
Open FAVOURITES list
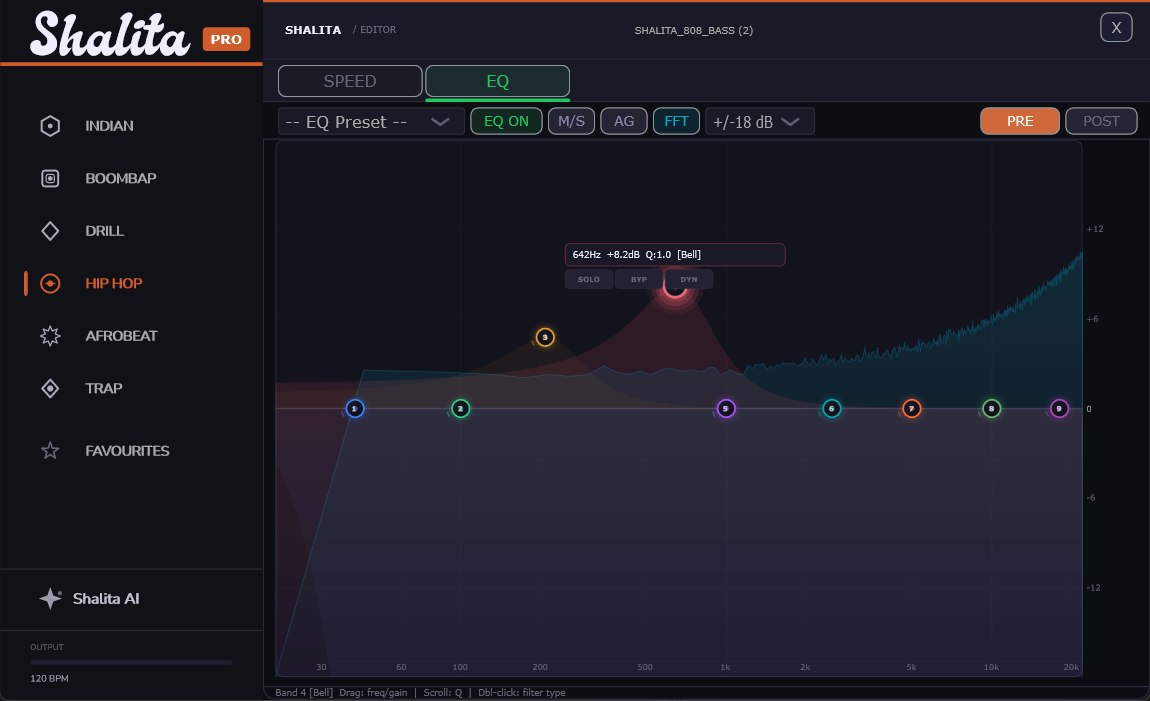pos(128,450)
